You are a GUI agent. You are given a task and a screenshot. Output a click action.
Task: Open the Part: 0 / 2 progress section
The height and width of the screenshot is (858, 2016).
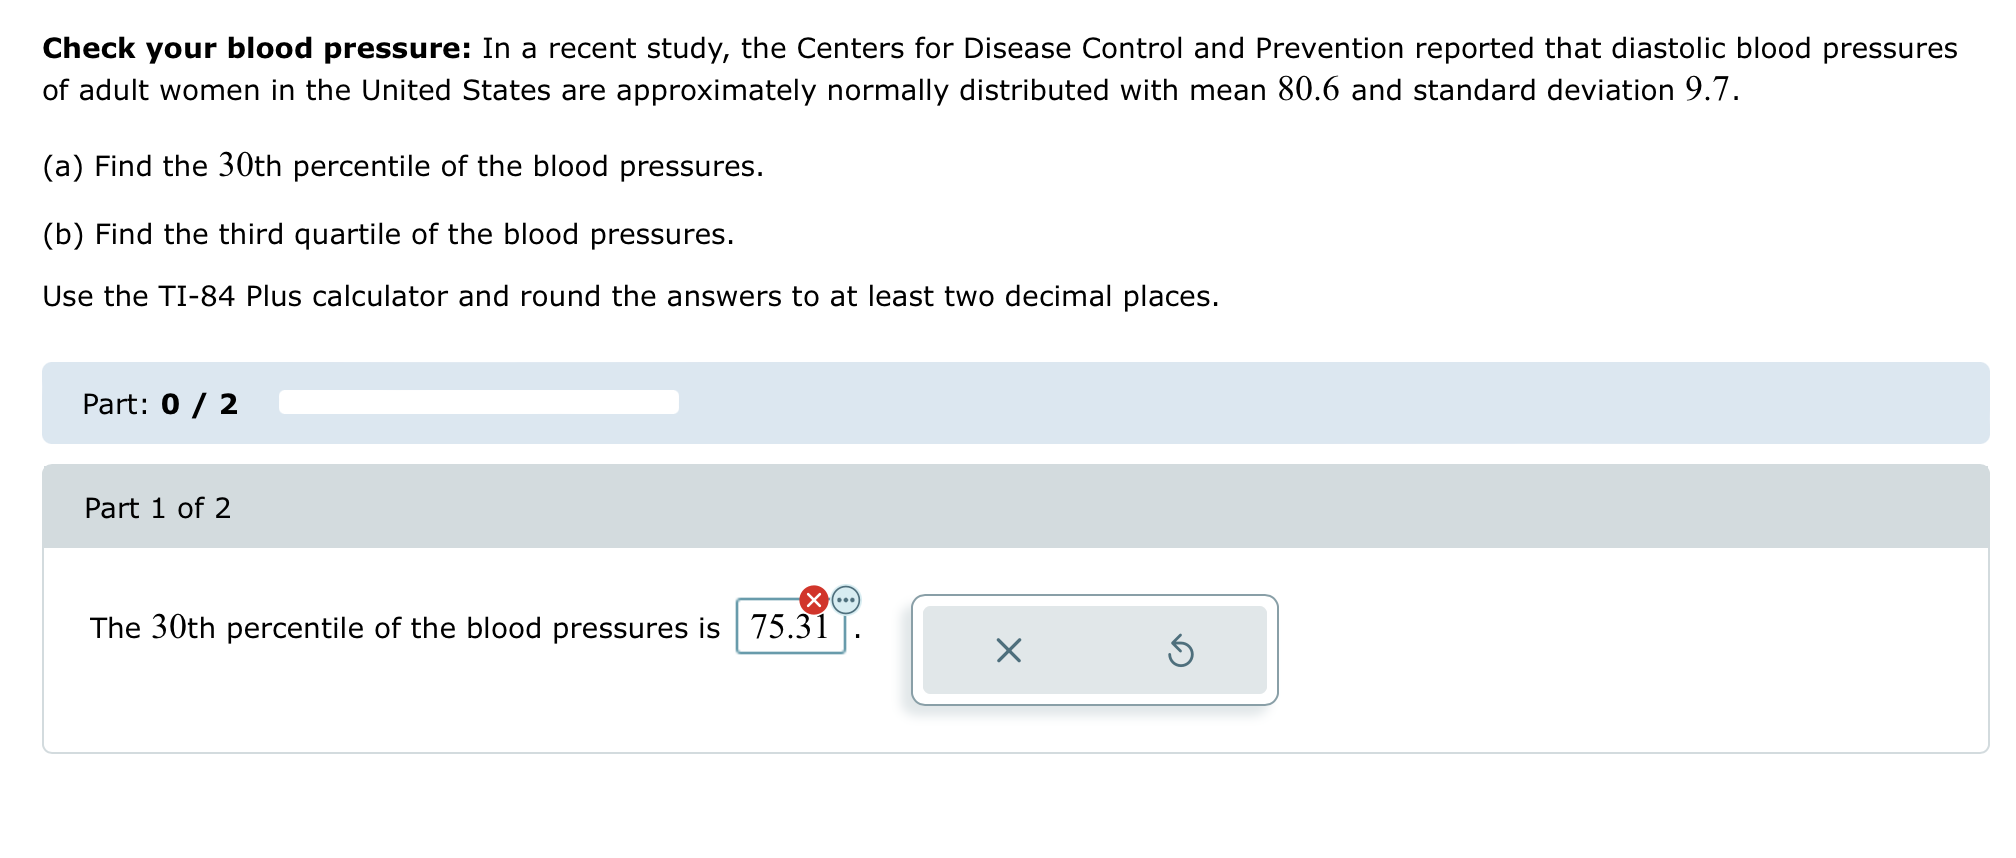point(160,404)
